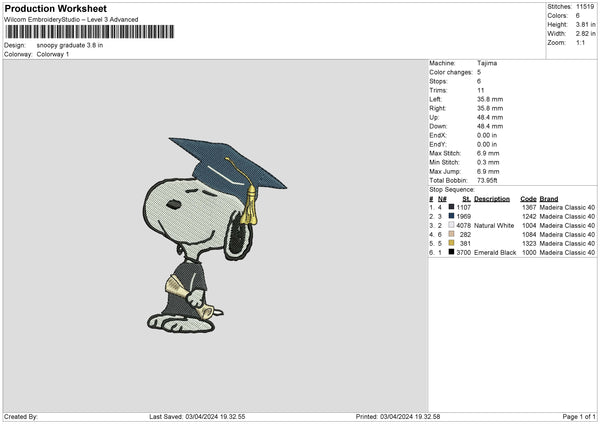Click the 'Created By:' footer label
Screen dimensions: 600x424
click(21, 417)
